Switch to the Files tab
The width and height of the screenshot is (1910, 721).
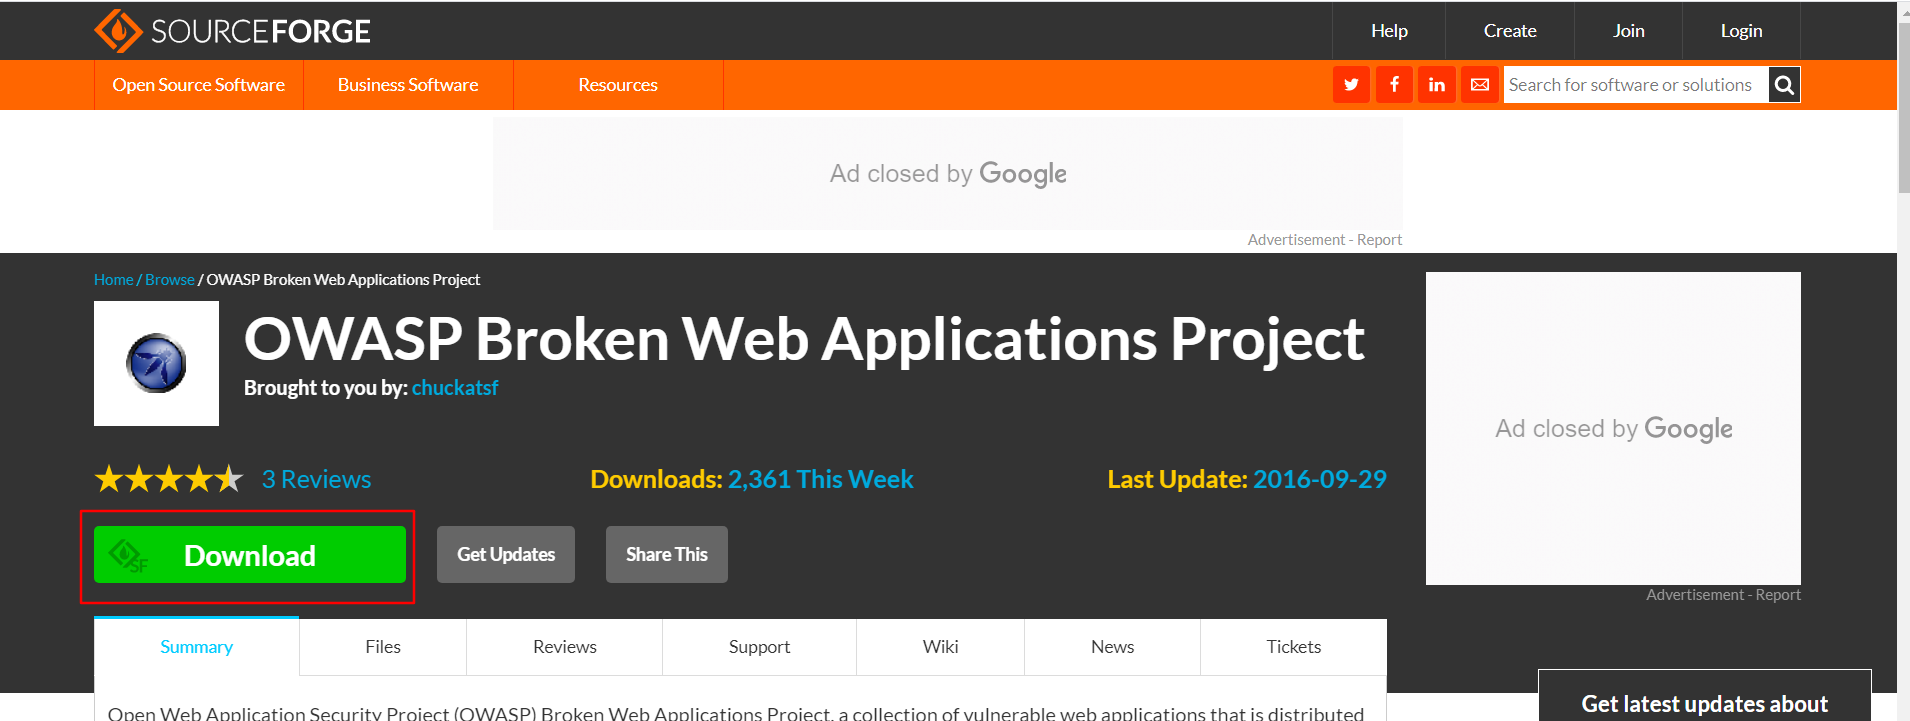(383, 647)
